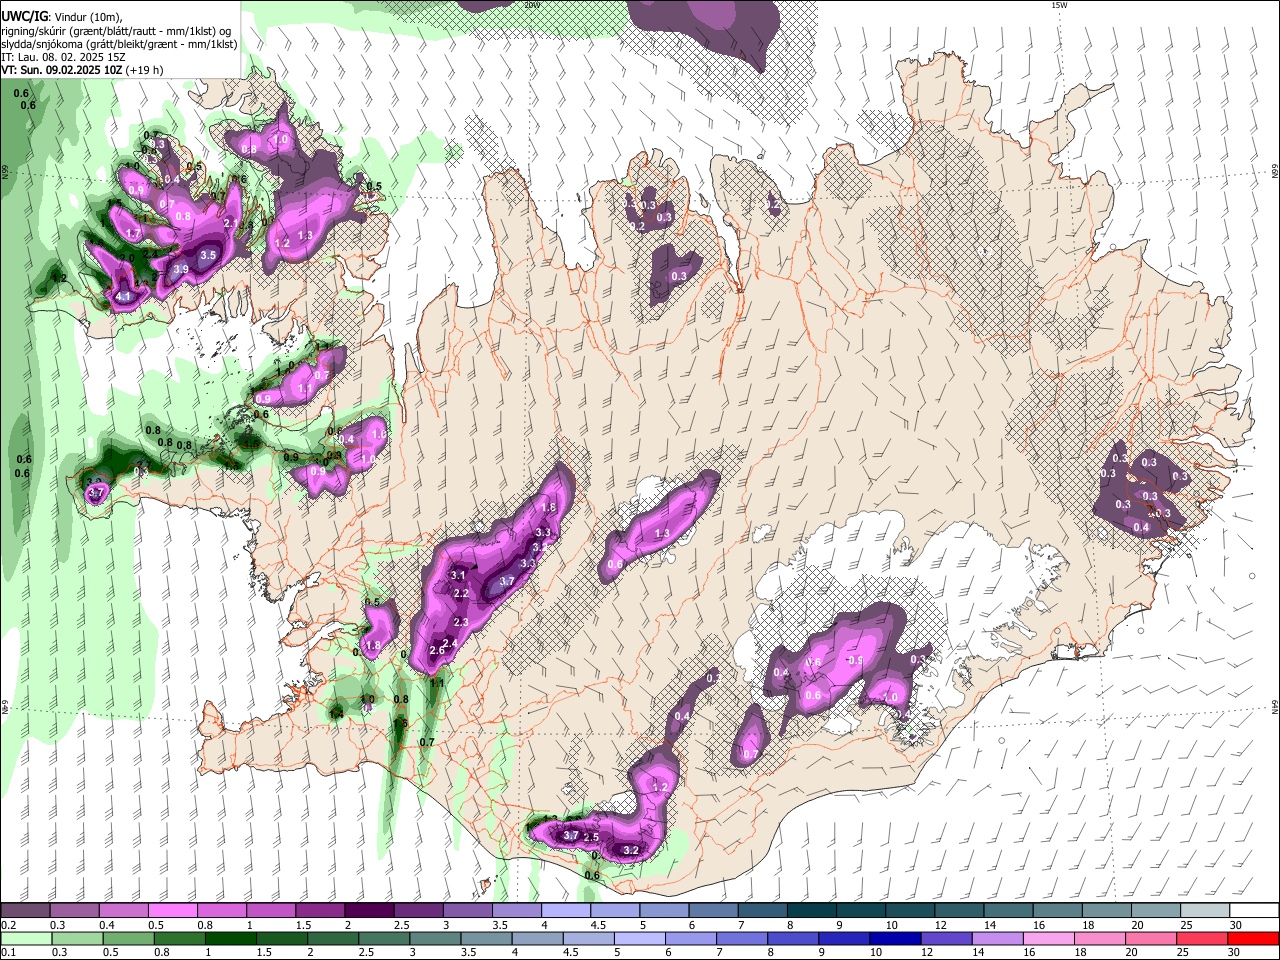The width and height of the screenshot is (1280, 960).
Task: Click the lavender swatch between 4 and 4.5 in the upper legend
Action: click(x=565, y=911)
